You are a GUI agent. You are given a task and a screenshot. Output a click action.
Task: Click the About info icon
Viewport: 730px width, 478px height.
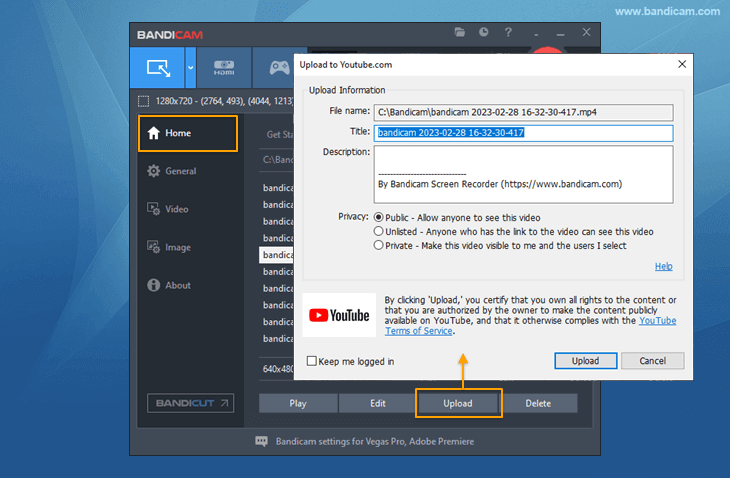point(154,285)
